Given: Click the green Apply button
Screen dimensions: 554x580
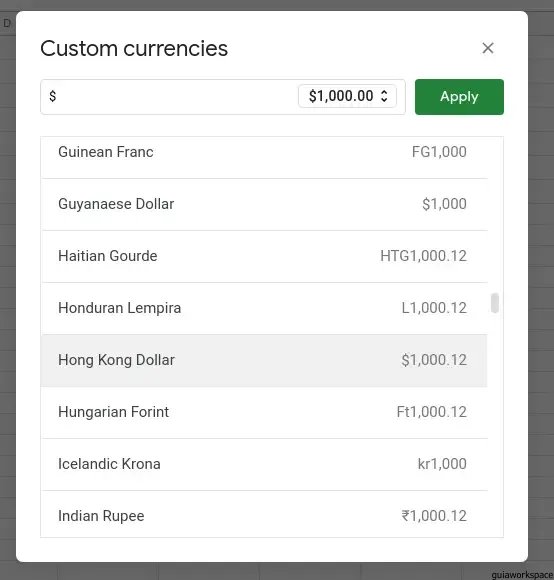Looking at the screenshot, I should (459, 97).
